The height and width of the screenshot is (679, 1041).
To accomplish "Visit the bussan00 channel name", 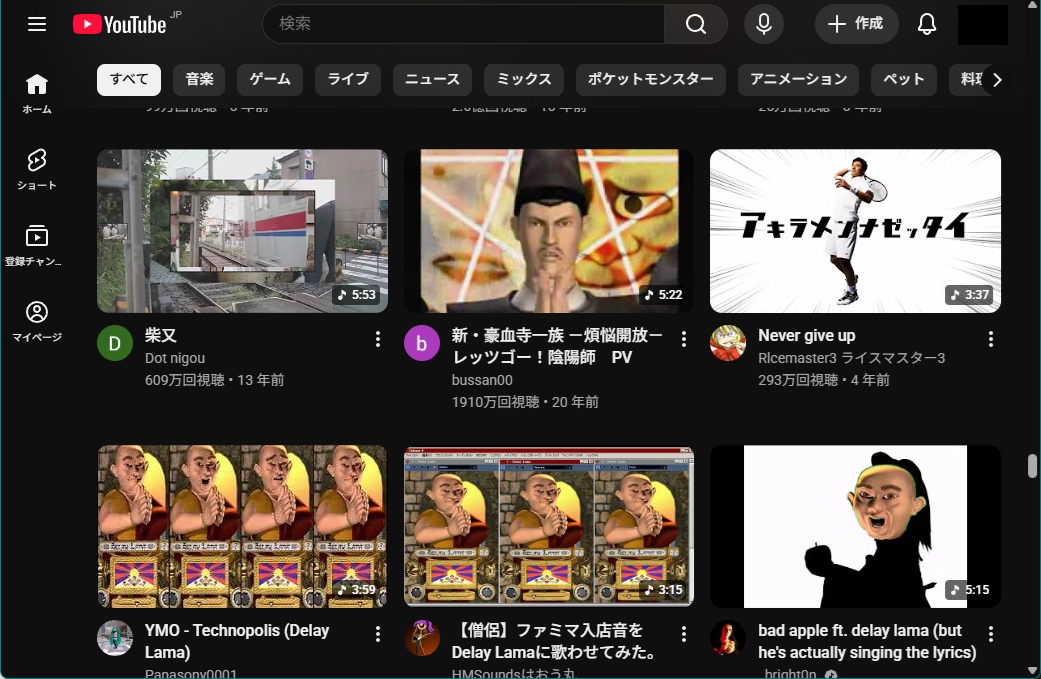I will pos(482,380).
